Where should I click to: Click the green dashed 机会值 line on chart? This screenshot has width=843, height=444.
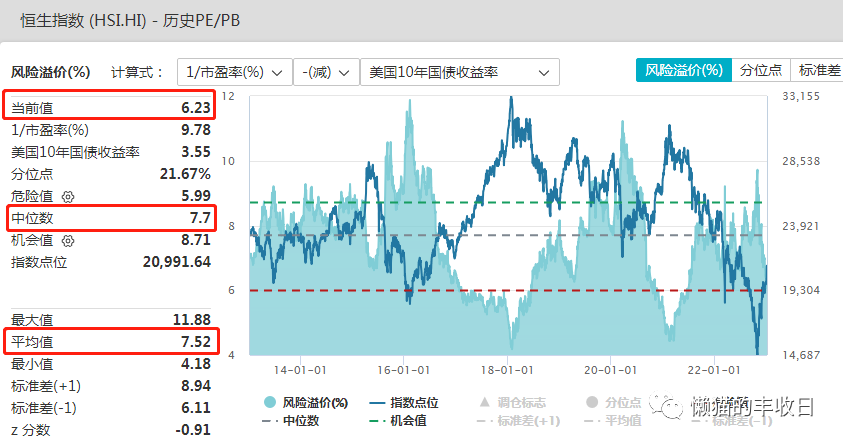click(506, 203)
